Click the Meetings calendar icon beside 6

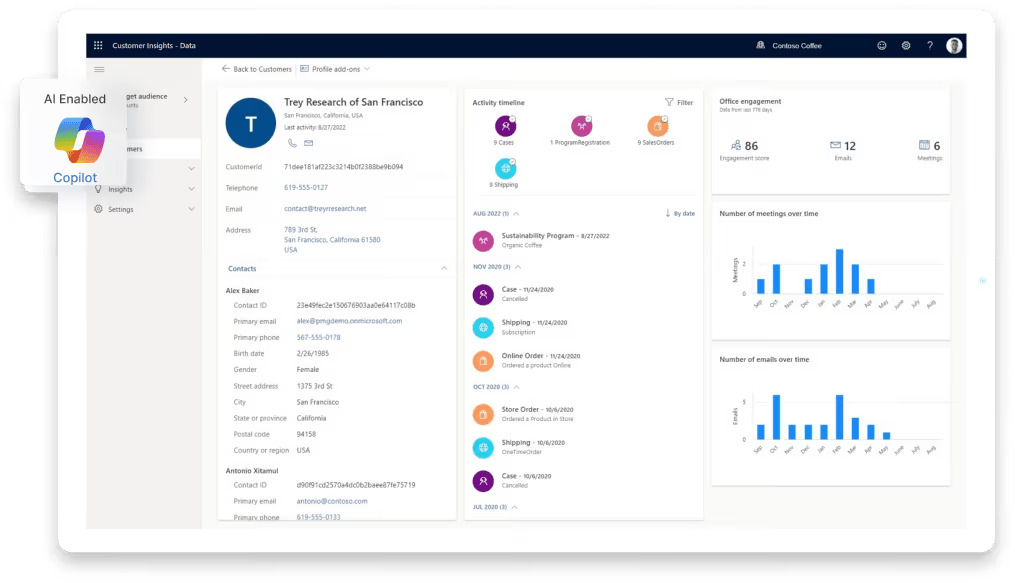(x=924, y=145)
